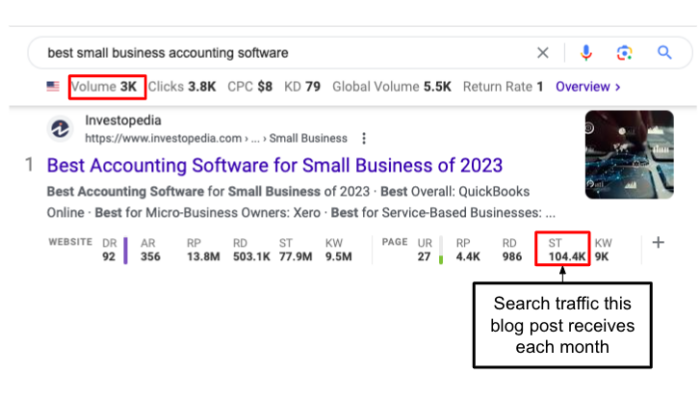
Task: Click the Investopedia site favicon
Action: click(61, 129)
